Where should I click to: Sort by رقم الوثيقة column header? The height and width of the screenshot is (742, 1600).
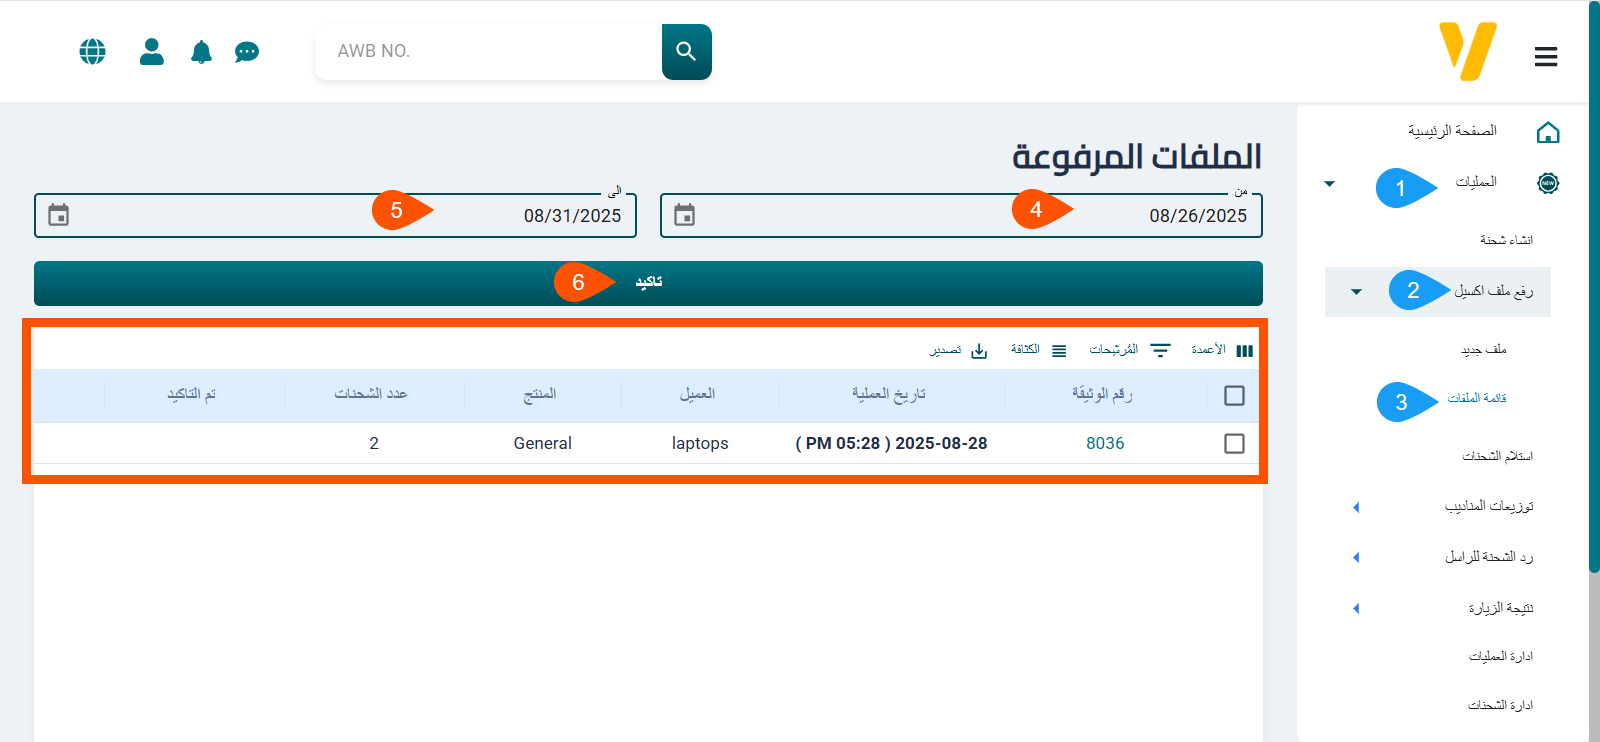click(x=1102, y=394)
